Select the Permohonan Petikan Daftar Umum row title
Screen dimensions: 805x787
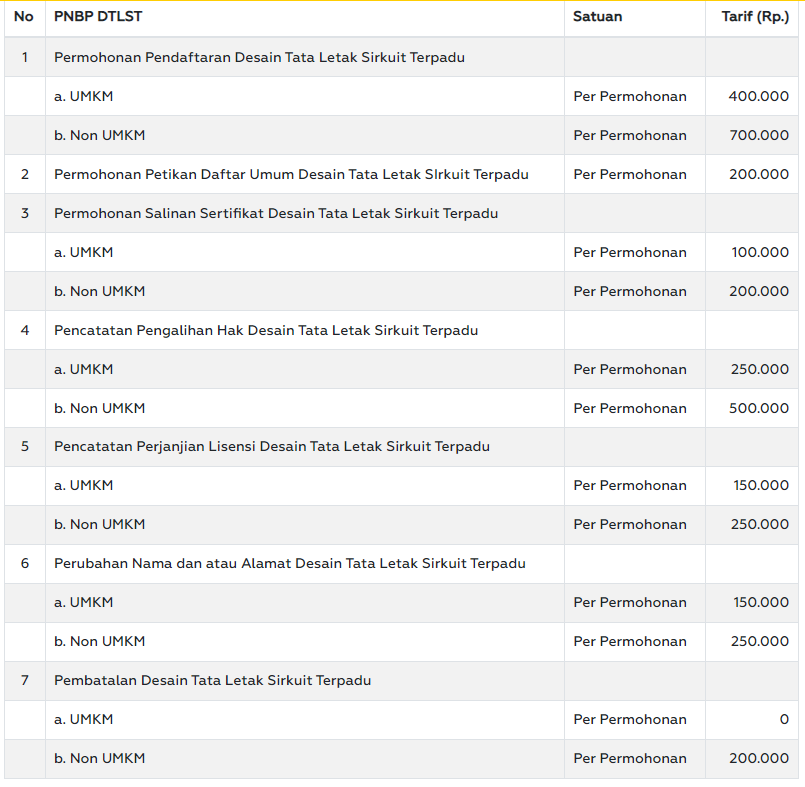pyautogui.click(x=291, y=174)
